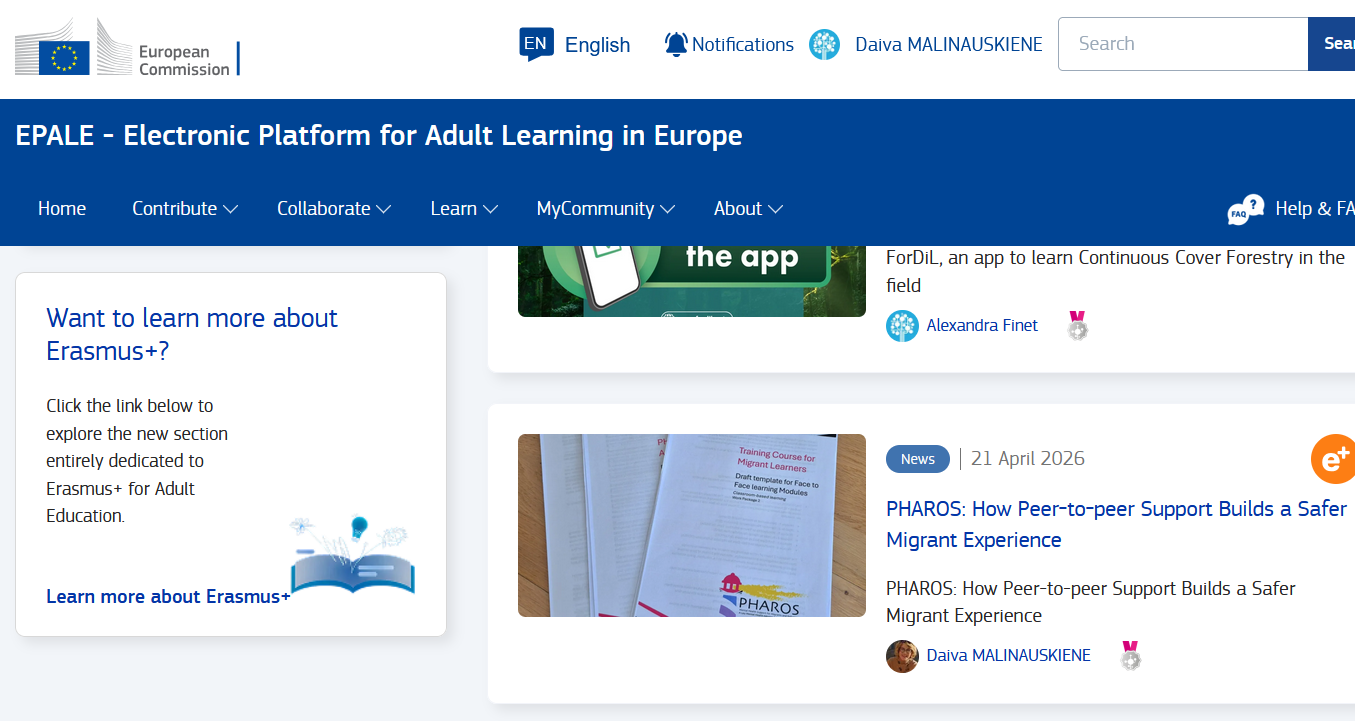
Task: Expand the Collaborate dropdown menu
Action: [334, 208]
